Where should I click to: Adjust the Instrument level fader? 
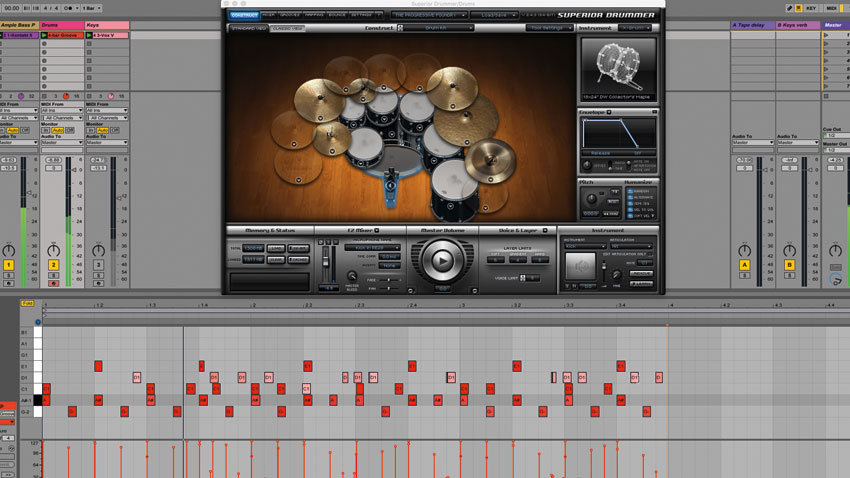tap(604, 268)
